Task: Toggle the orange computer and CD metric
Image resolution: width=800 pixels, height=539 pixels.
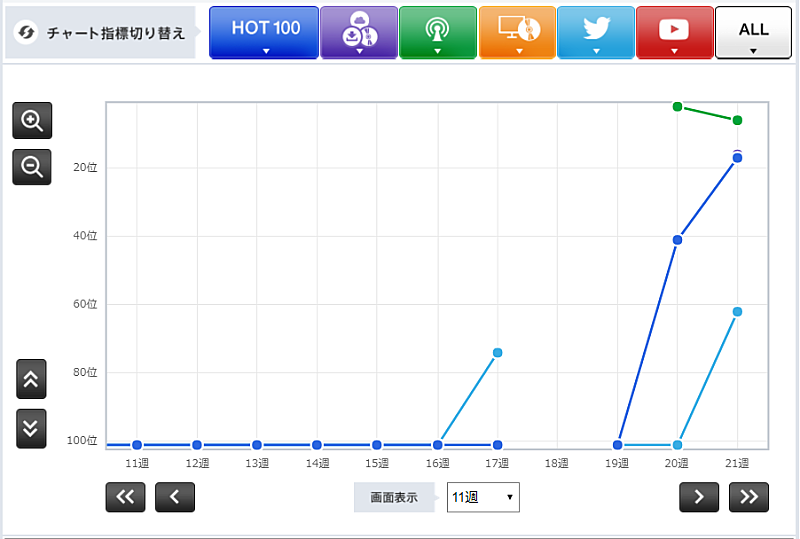Action: coord(516,32)
